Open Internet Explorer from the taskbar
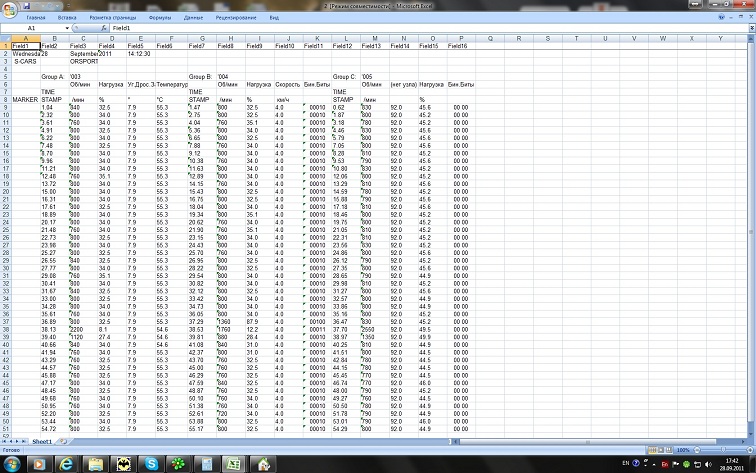Image resolution: width=756 pixels, height=473 pixels. (x=66, y=464)
